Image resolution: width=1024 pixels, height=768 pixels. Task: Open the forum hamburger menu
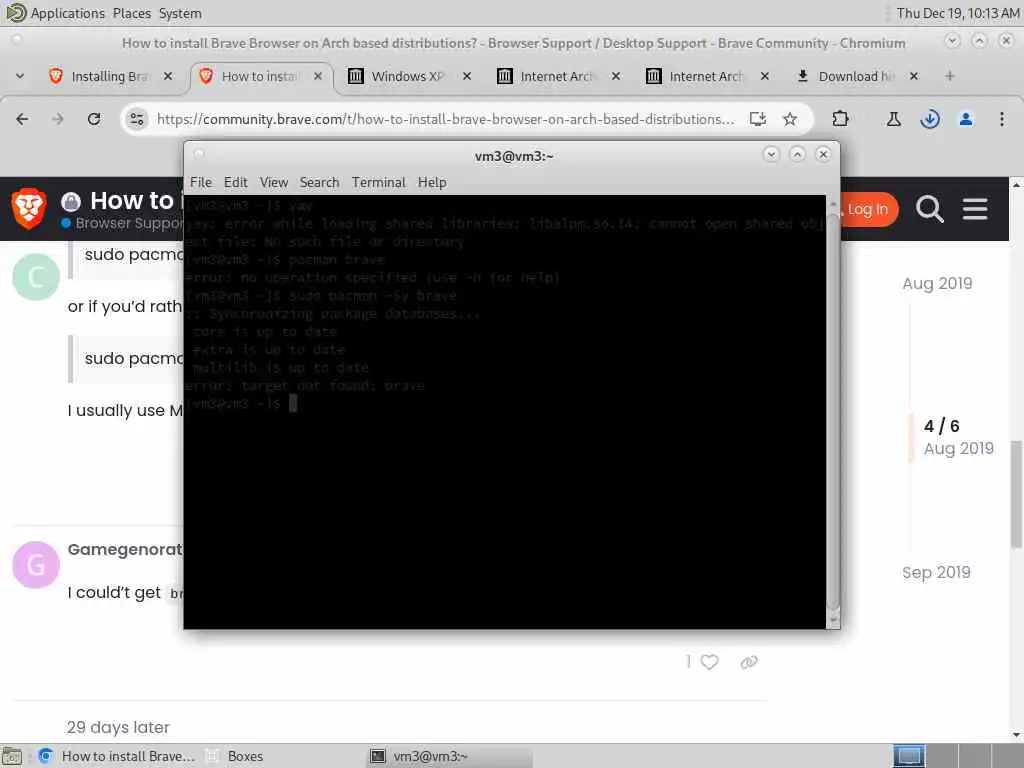[x=974, y=209]
